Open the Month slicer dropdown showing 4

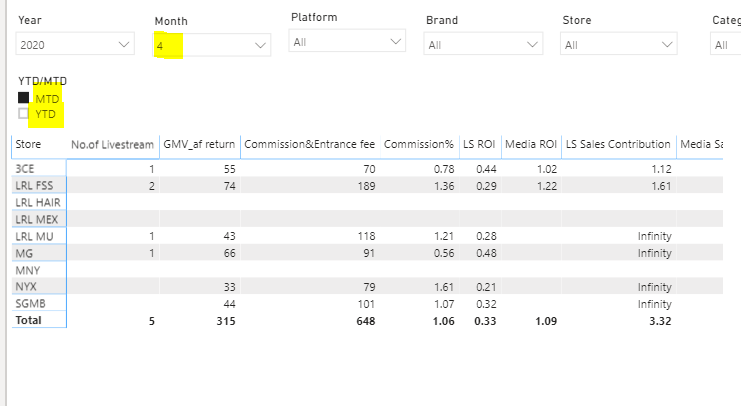click(x=212, y=45)
